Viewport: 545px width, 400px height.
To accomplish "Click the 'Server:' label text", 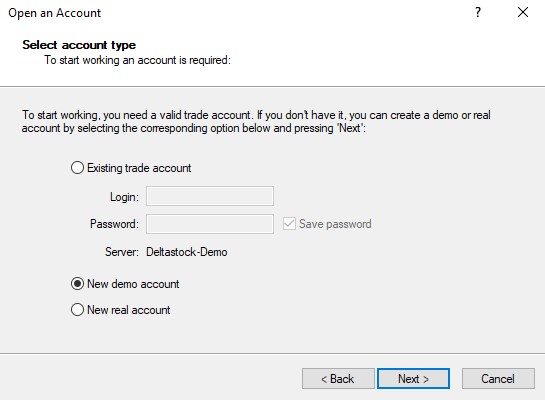I will [x=122, y=252].
